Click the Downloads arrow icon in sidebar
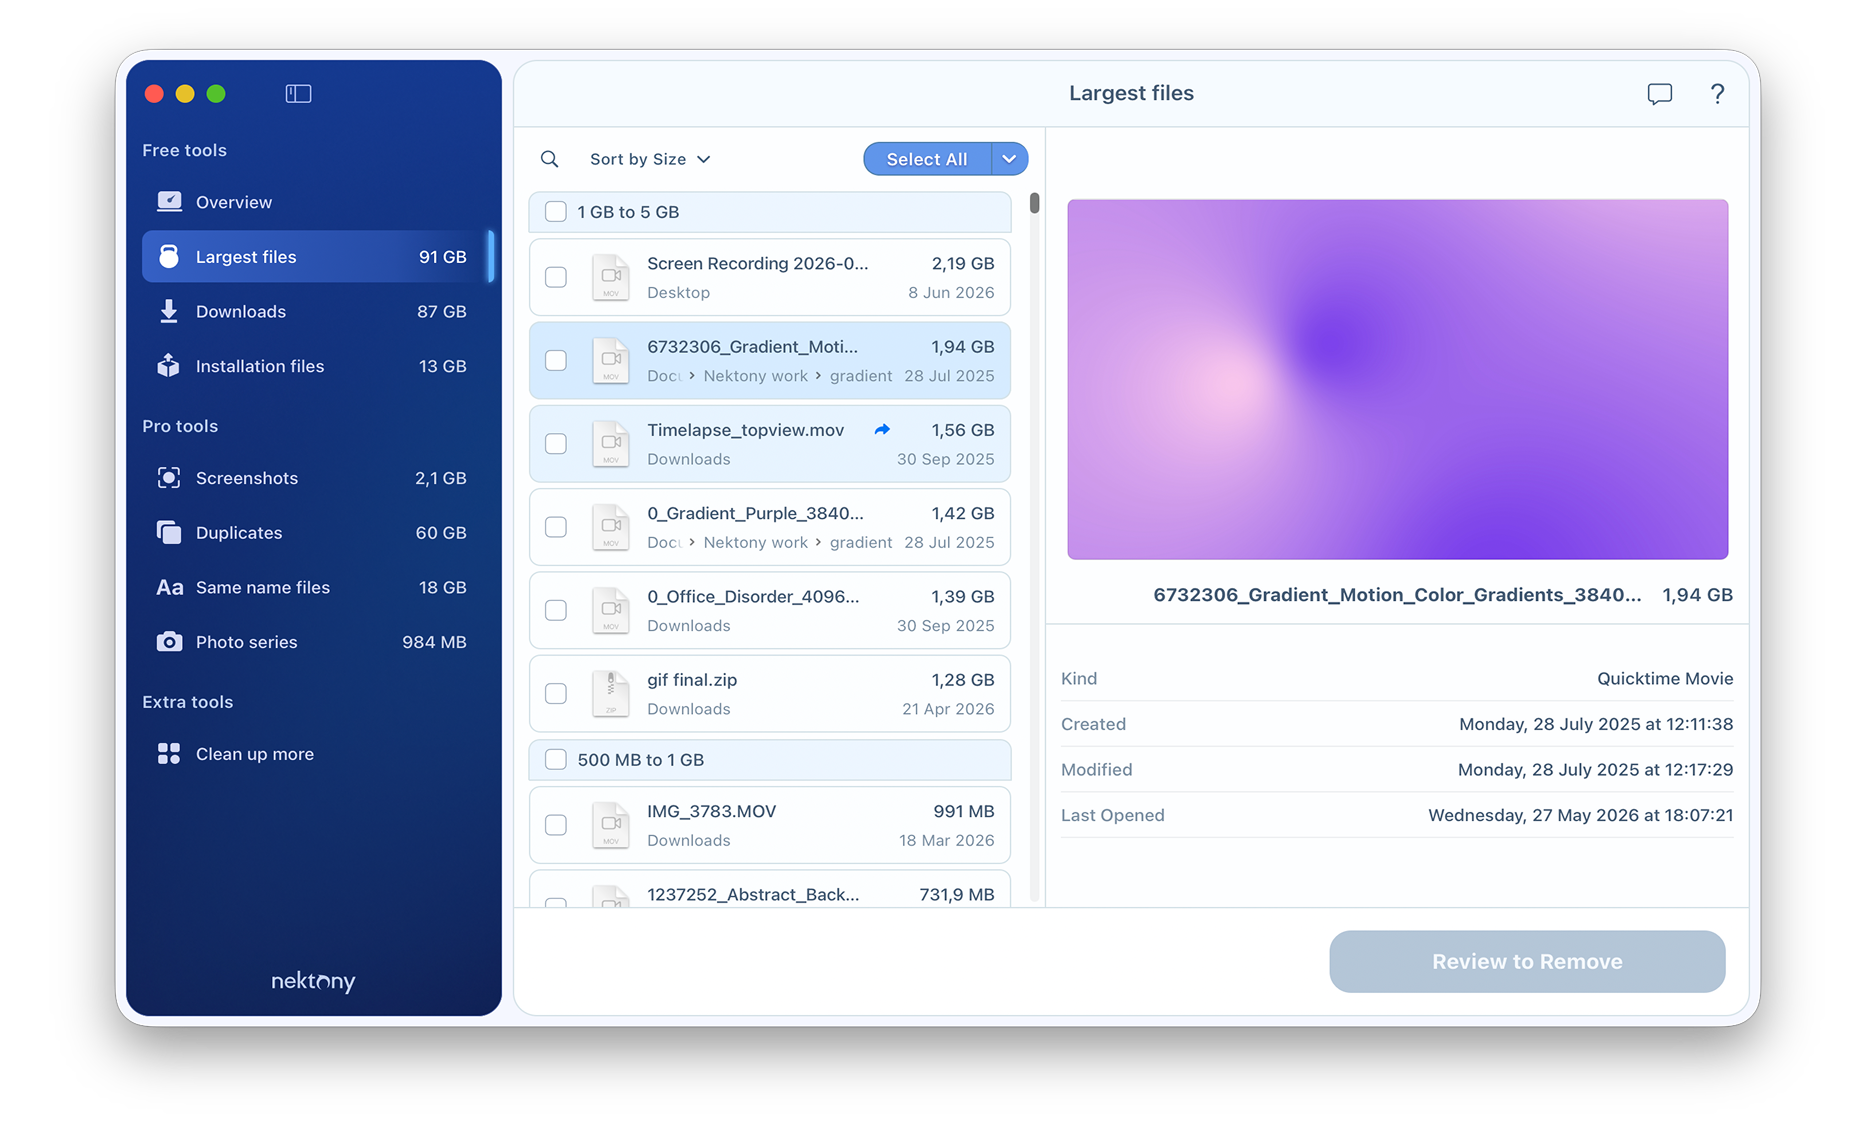The image size is (1876, 1123). click(x=169, y=311)
